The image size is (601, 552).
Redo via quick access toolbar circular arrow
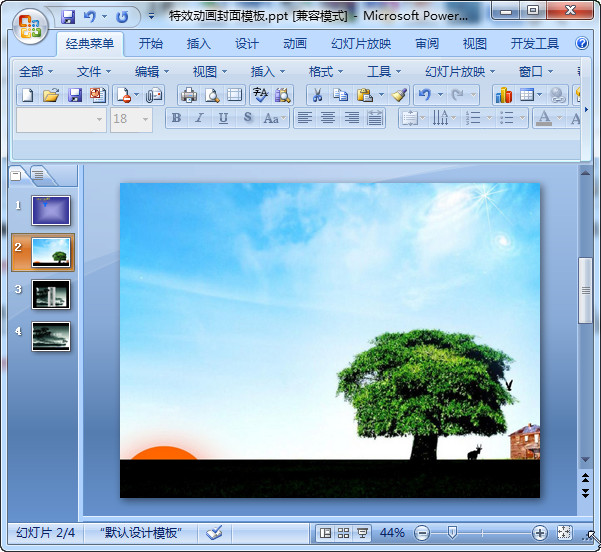[122, 16]
